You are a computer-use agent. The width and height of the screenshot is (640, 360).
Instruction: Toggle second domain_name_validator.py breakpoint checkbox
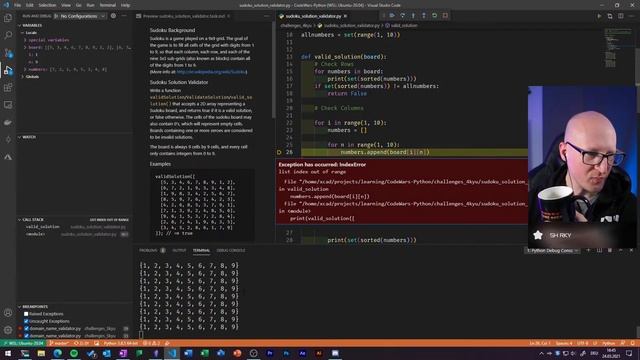pos(26,336)
